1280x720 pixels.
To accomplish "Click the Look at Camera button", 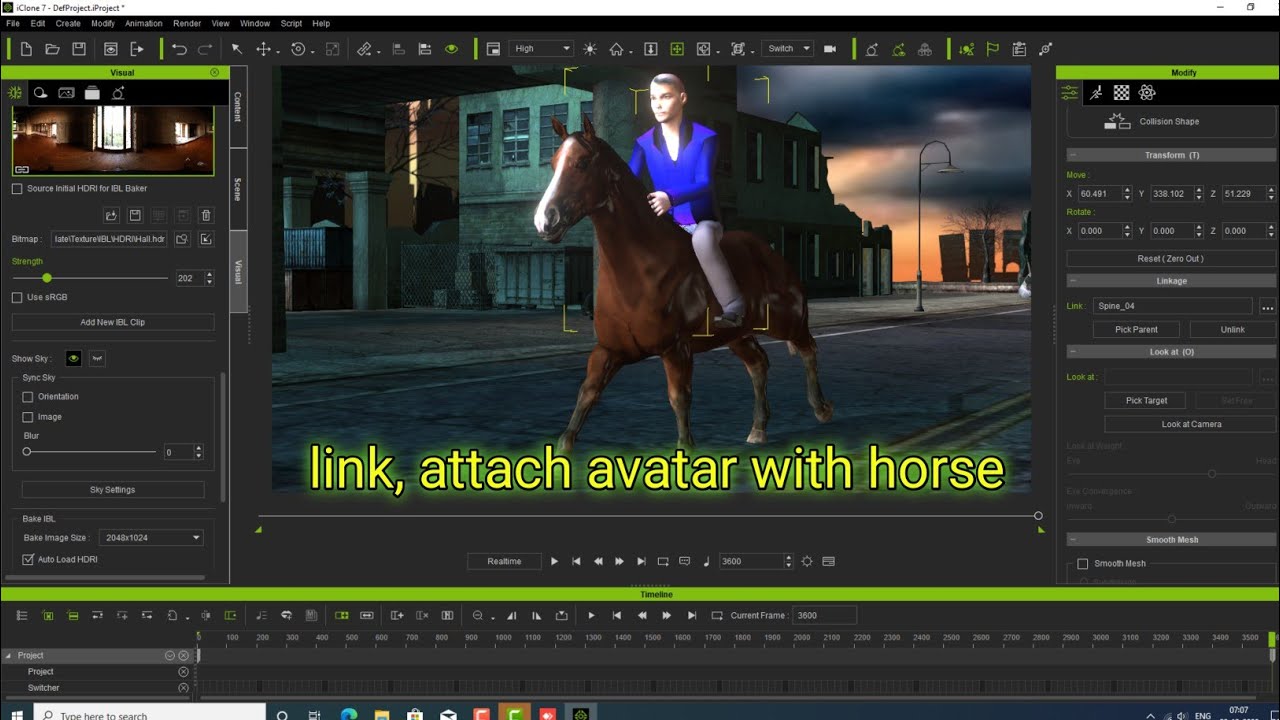I will click(1191, 424).
